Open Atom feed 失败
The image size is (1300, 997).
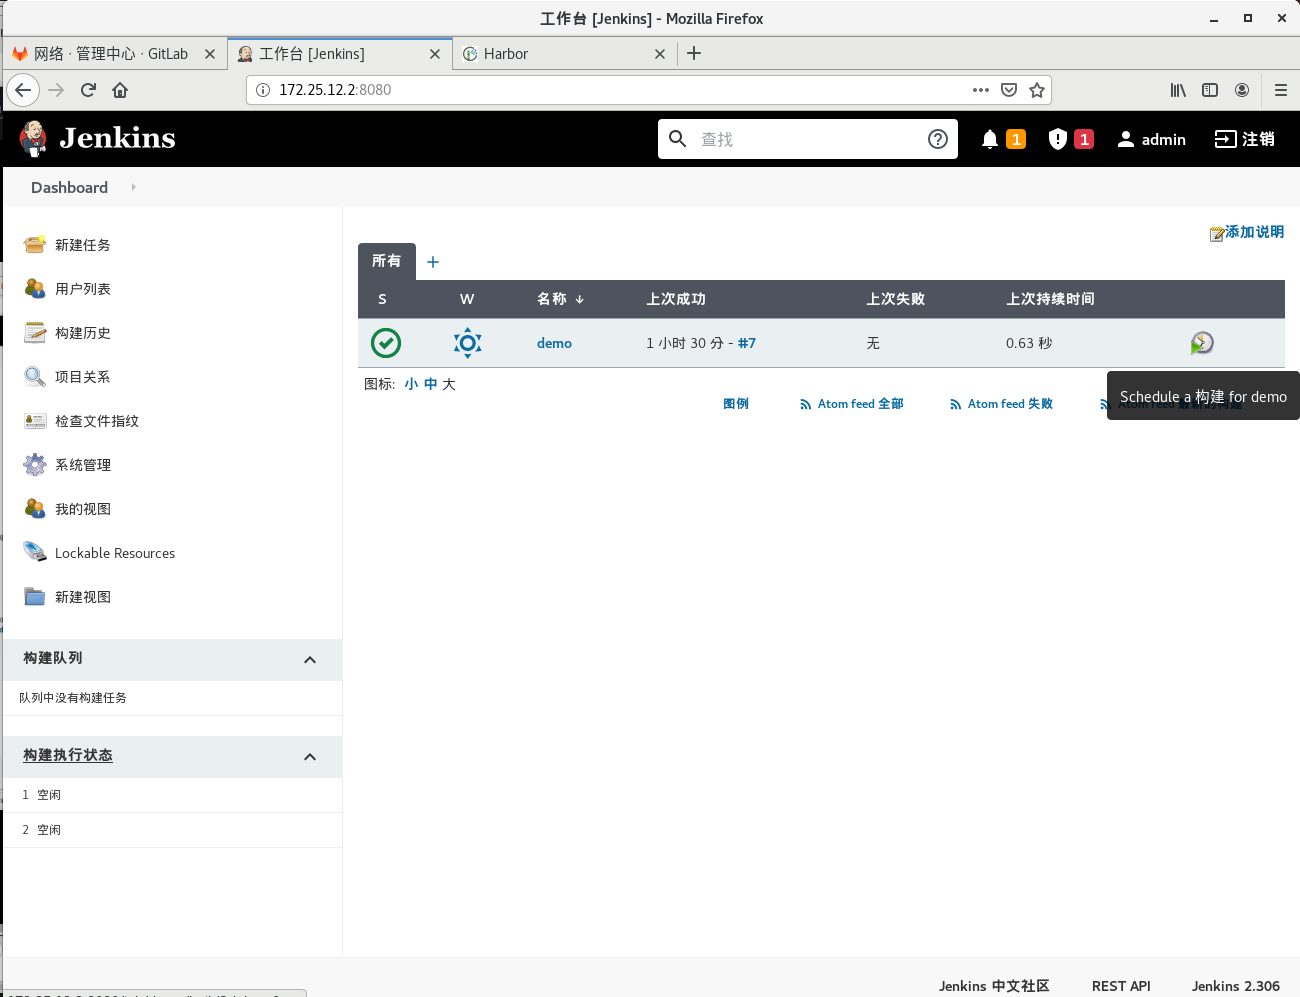tap(1001, 404)
